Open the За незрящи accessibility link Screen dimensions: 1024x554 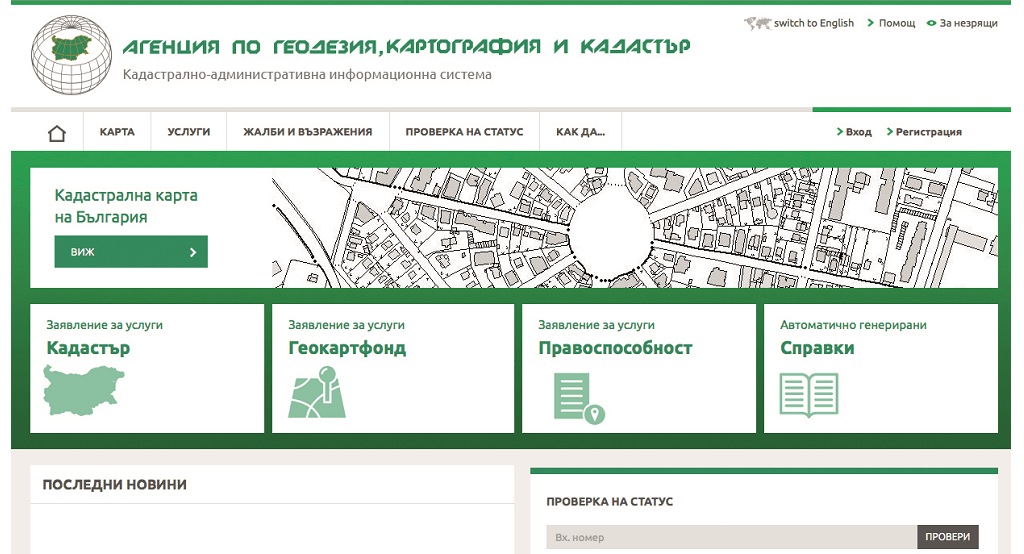tap(968, 24)
